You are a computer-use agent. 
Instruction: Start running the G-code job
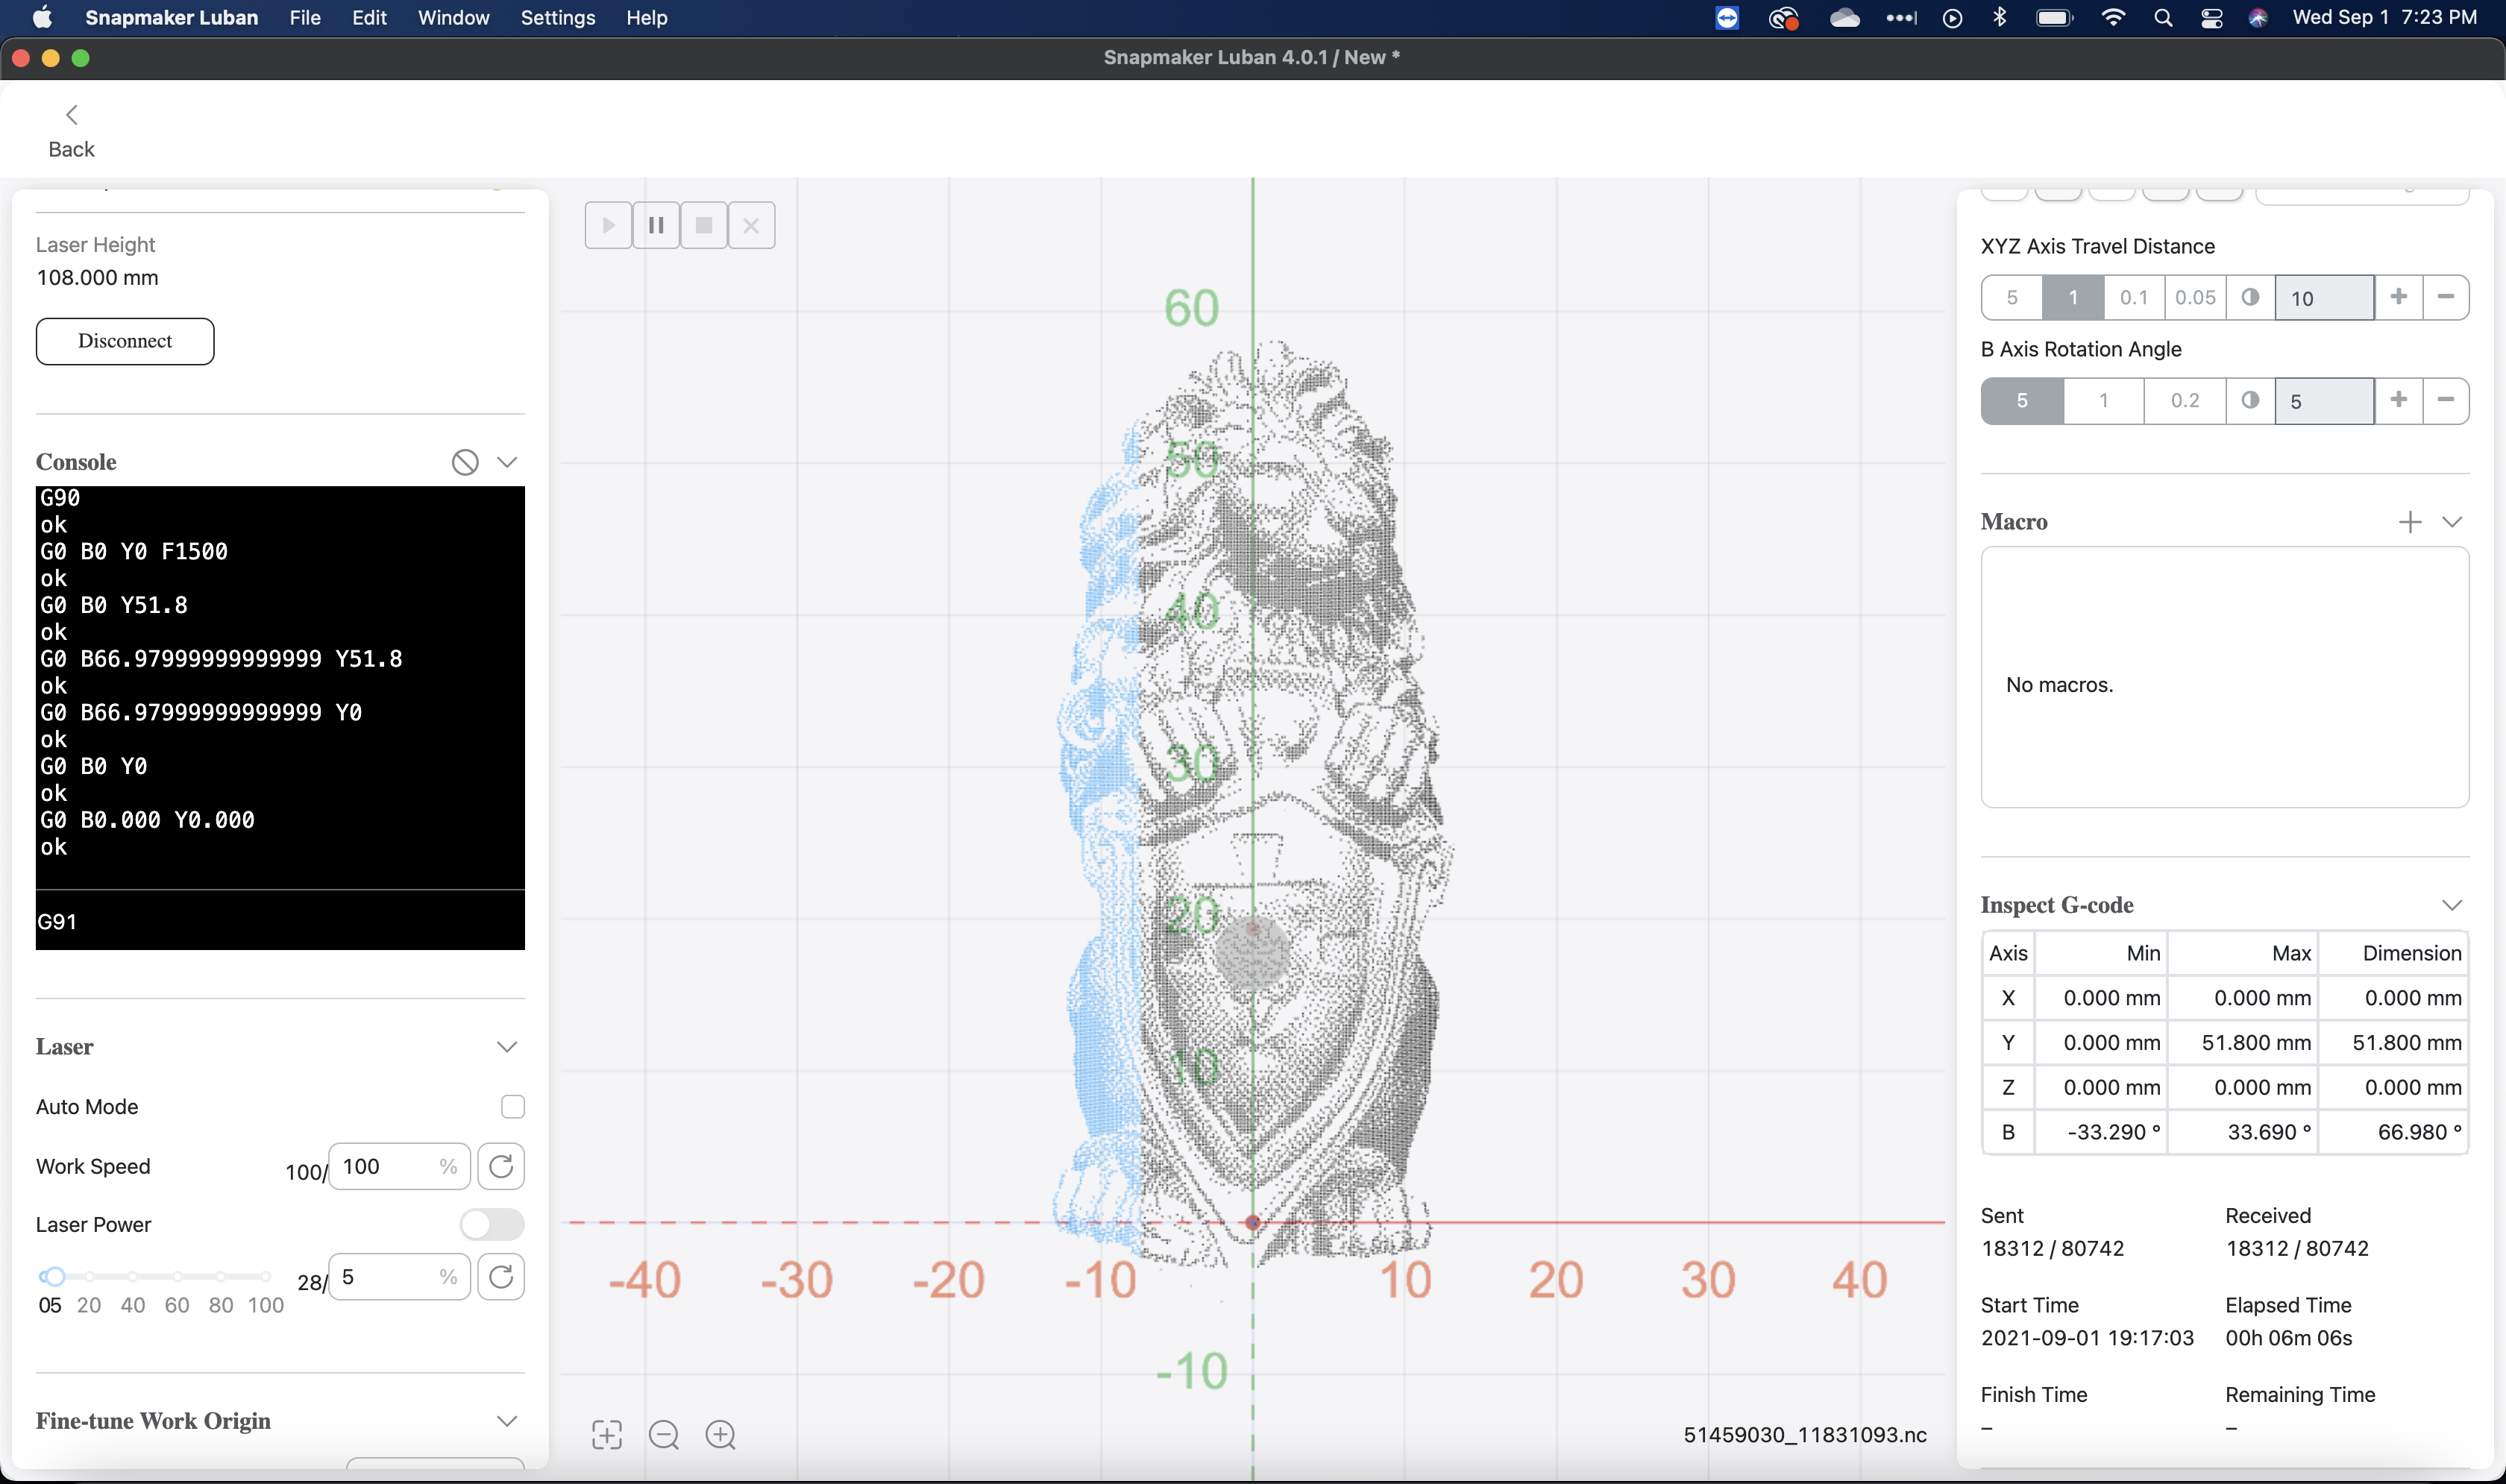pyautogui.click(x=608, y=224)
